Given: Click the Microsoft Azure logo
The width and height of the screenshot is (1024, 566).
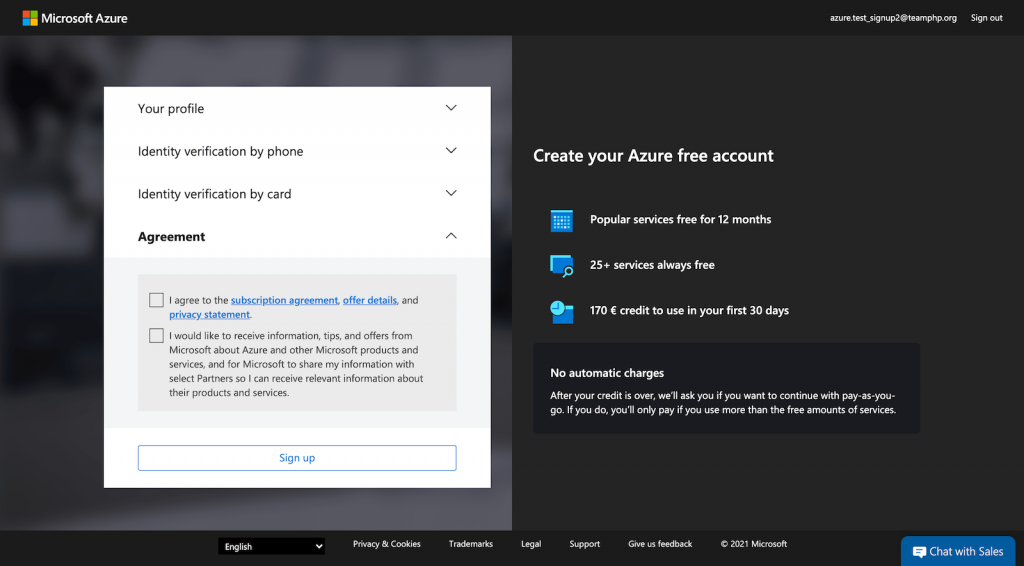Looking at the screenshot, I should pyautogui.click(x=75, y=18).
